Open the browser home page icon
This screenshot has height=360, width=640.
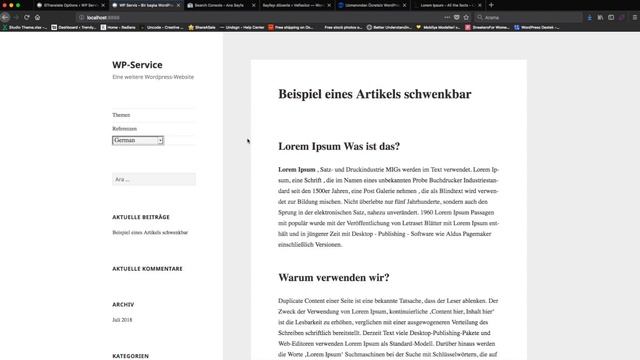(x=38, y=18)
